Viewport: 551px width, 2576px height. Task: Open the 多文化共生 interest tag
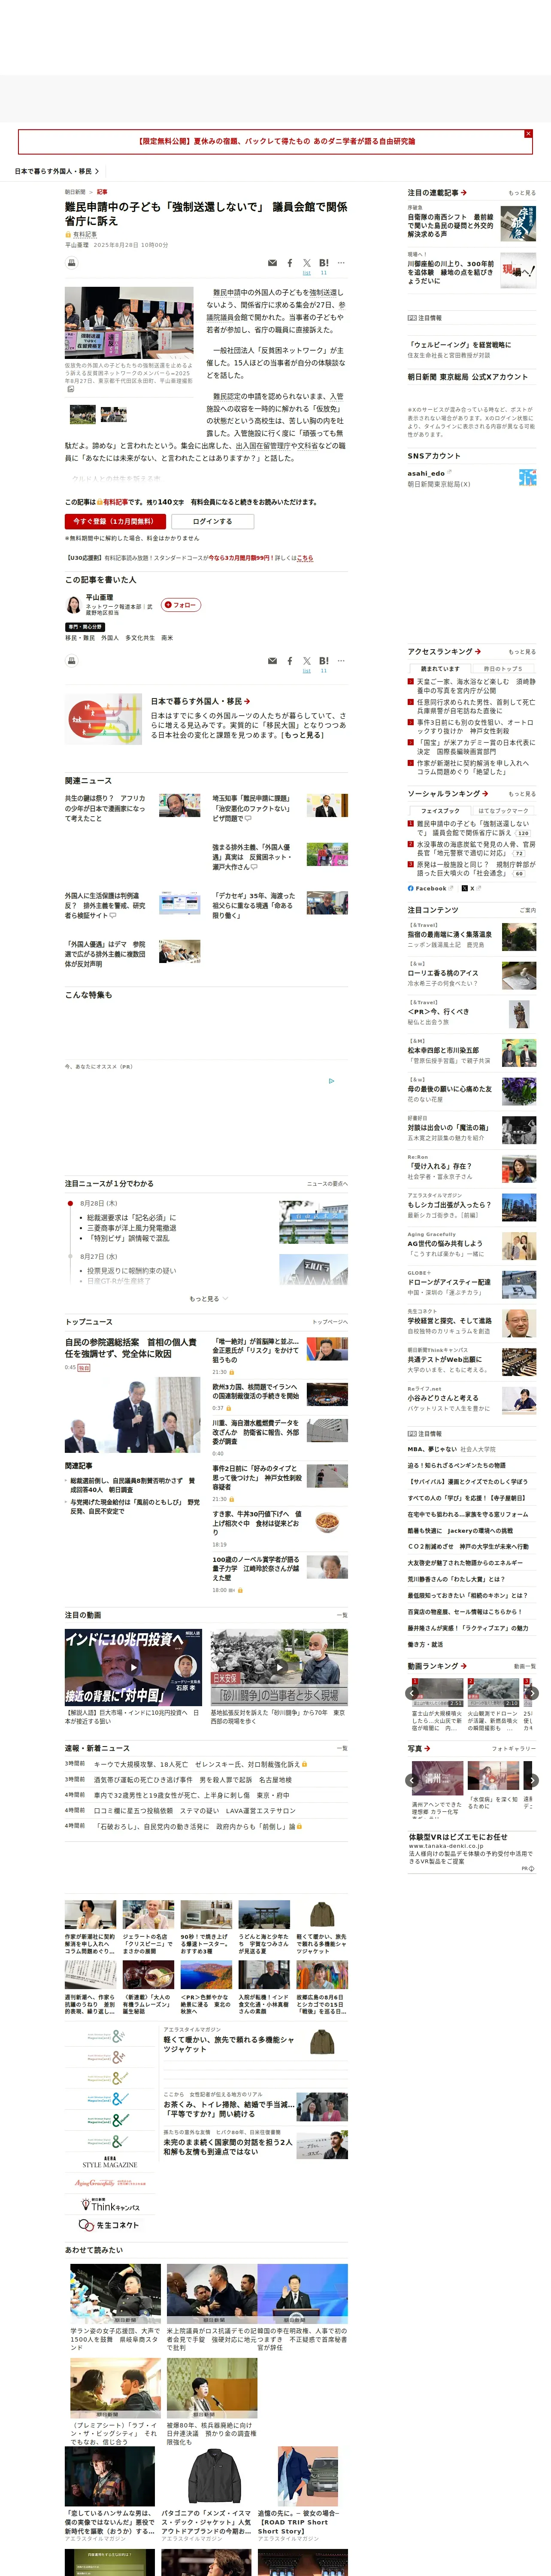[140, 638]
